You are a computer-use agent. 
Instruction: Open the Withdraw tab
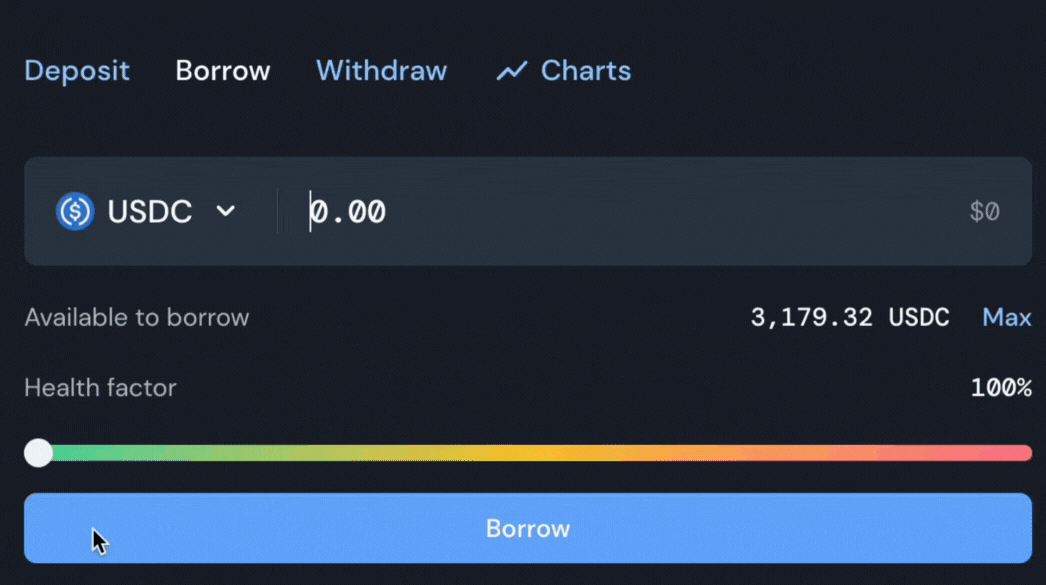click(x=382, y=71)
